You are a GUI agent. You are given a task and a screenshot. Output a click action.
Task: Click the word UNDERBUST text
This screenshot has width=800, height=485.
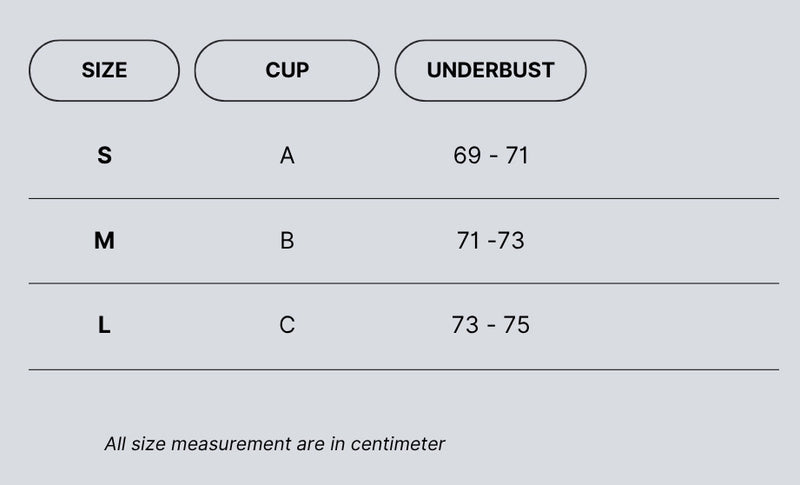tap(490, 70)
